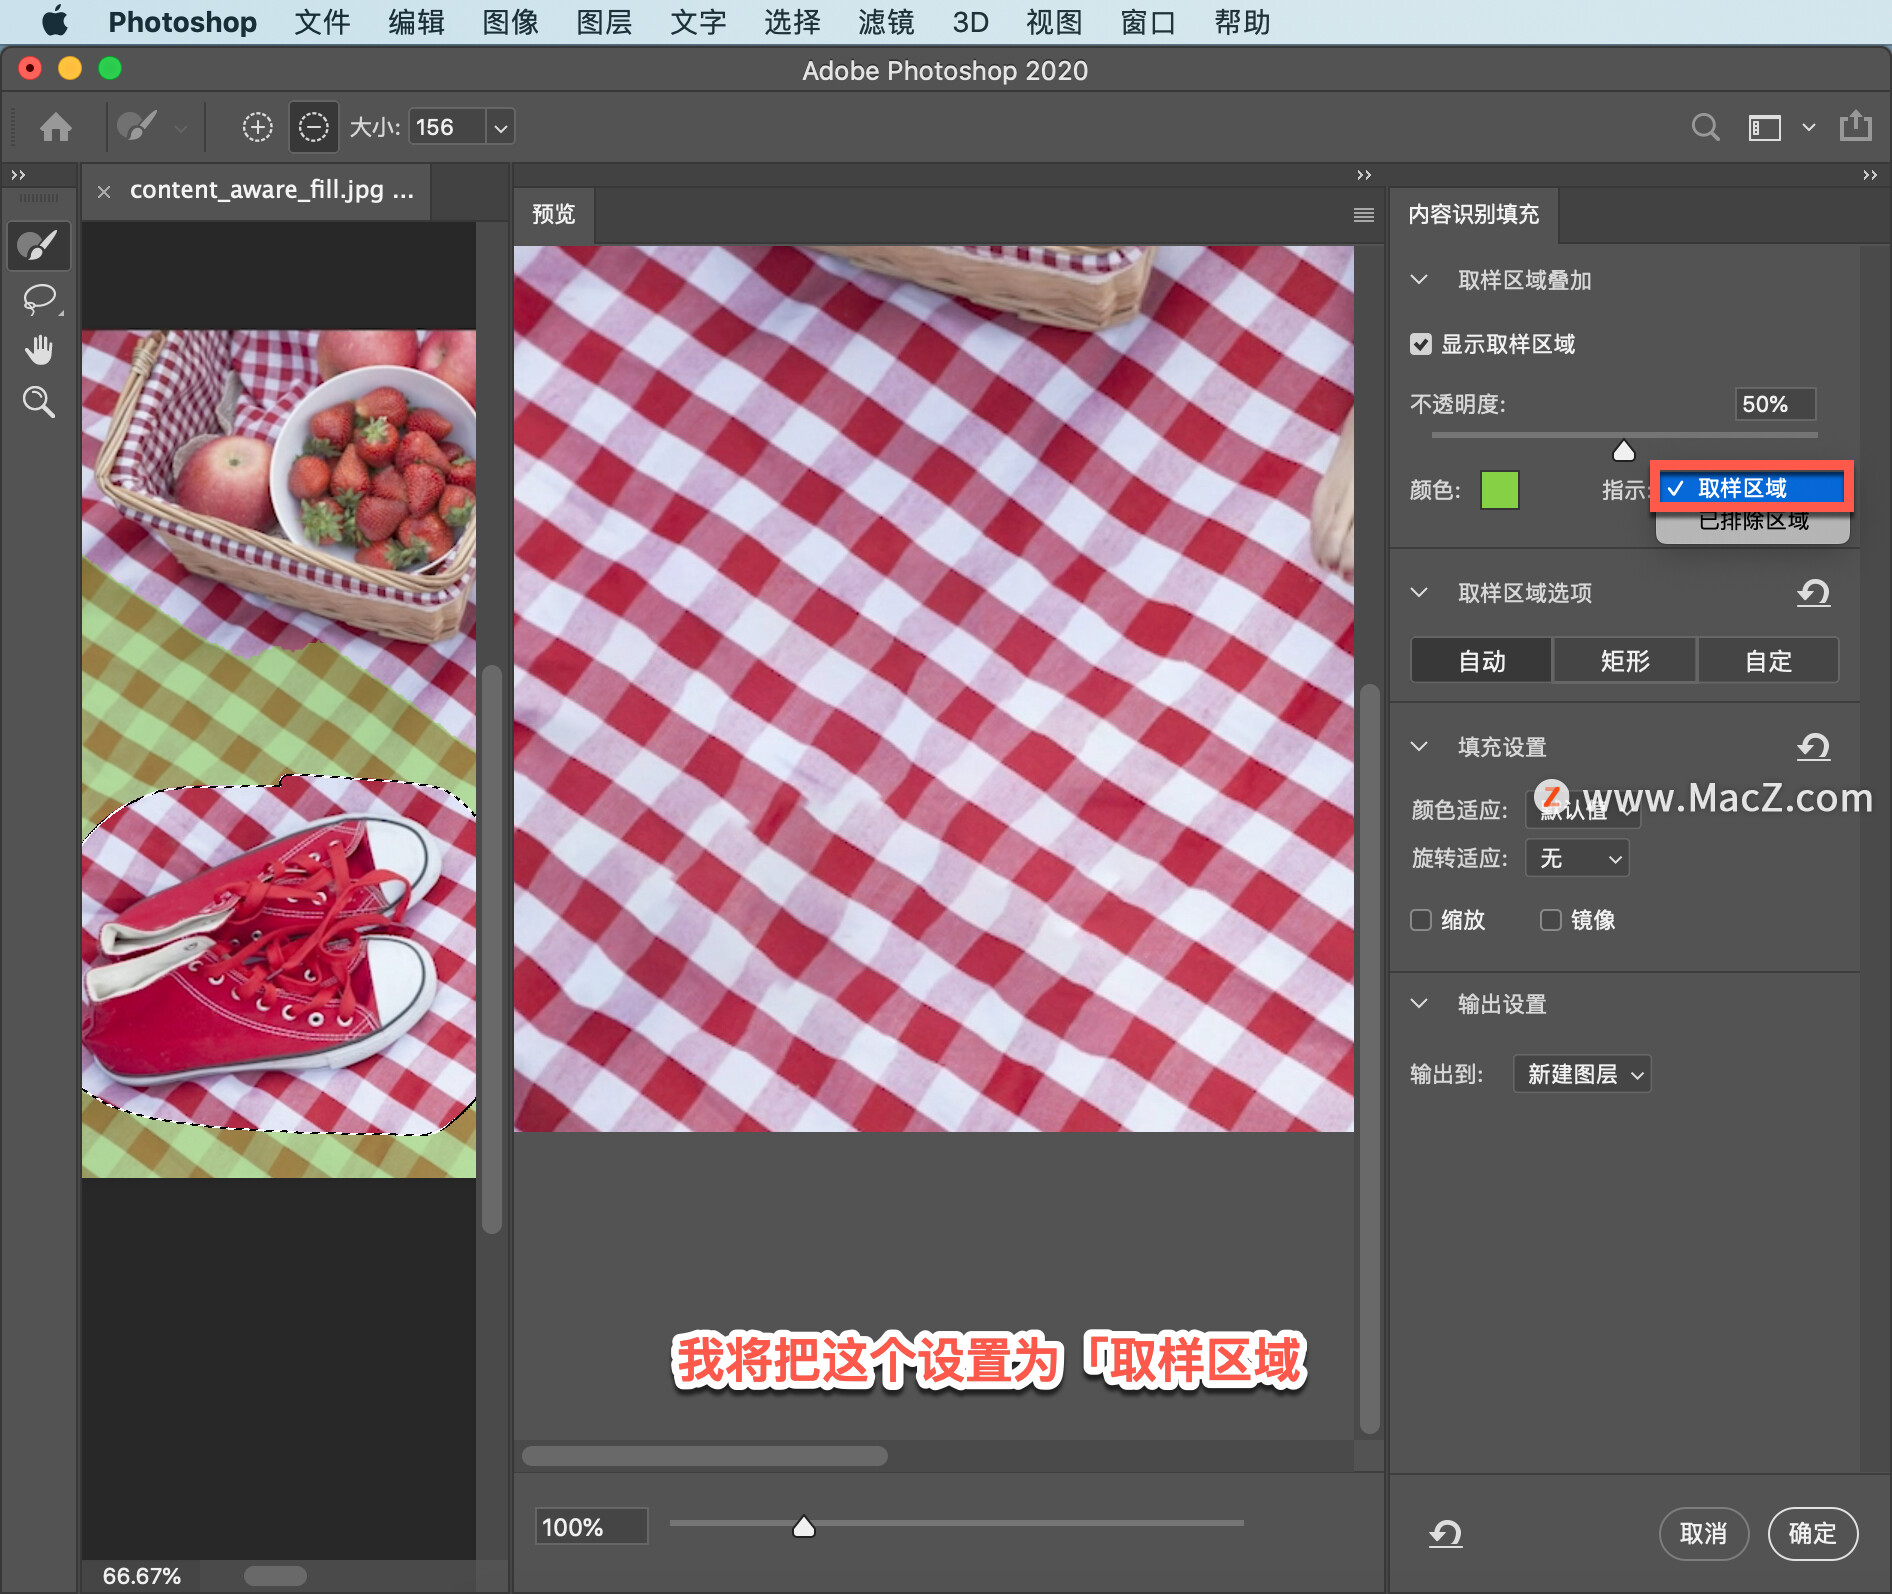Click the search magnifier icon in the options bar

tap(1705, 127)
